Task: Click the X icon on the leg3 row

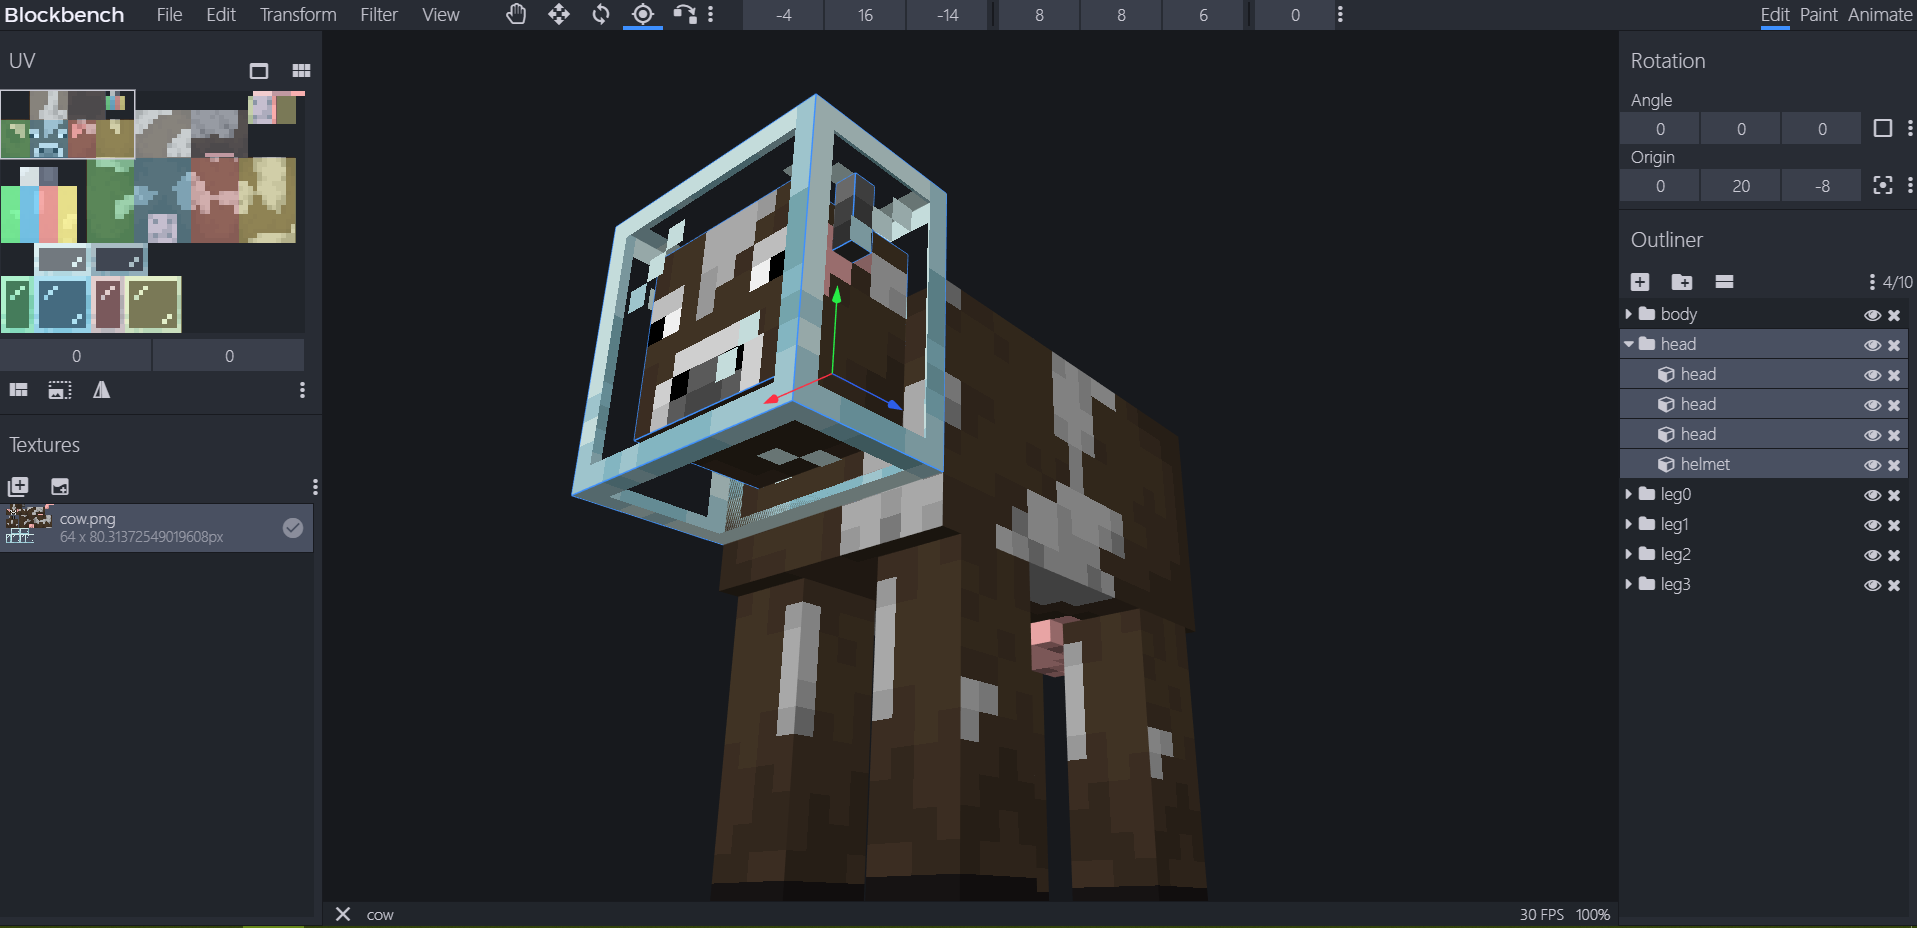Action: coord(1894,585)
